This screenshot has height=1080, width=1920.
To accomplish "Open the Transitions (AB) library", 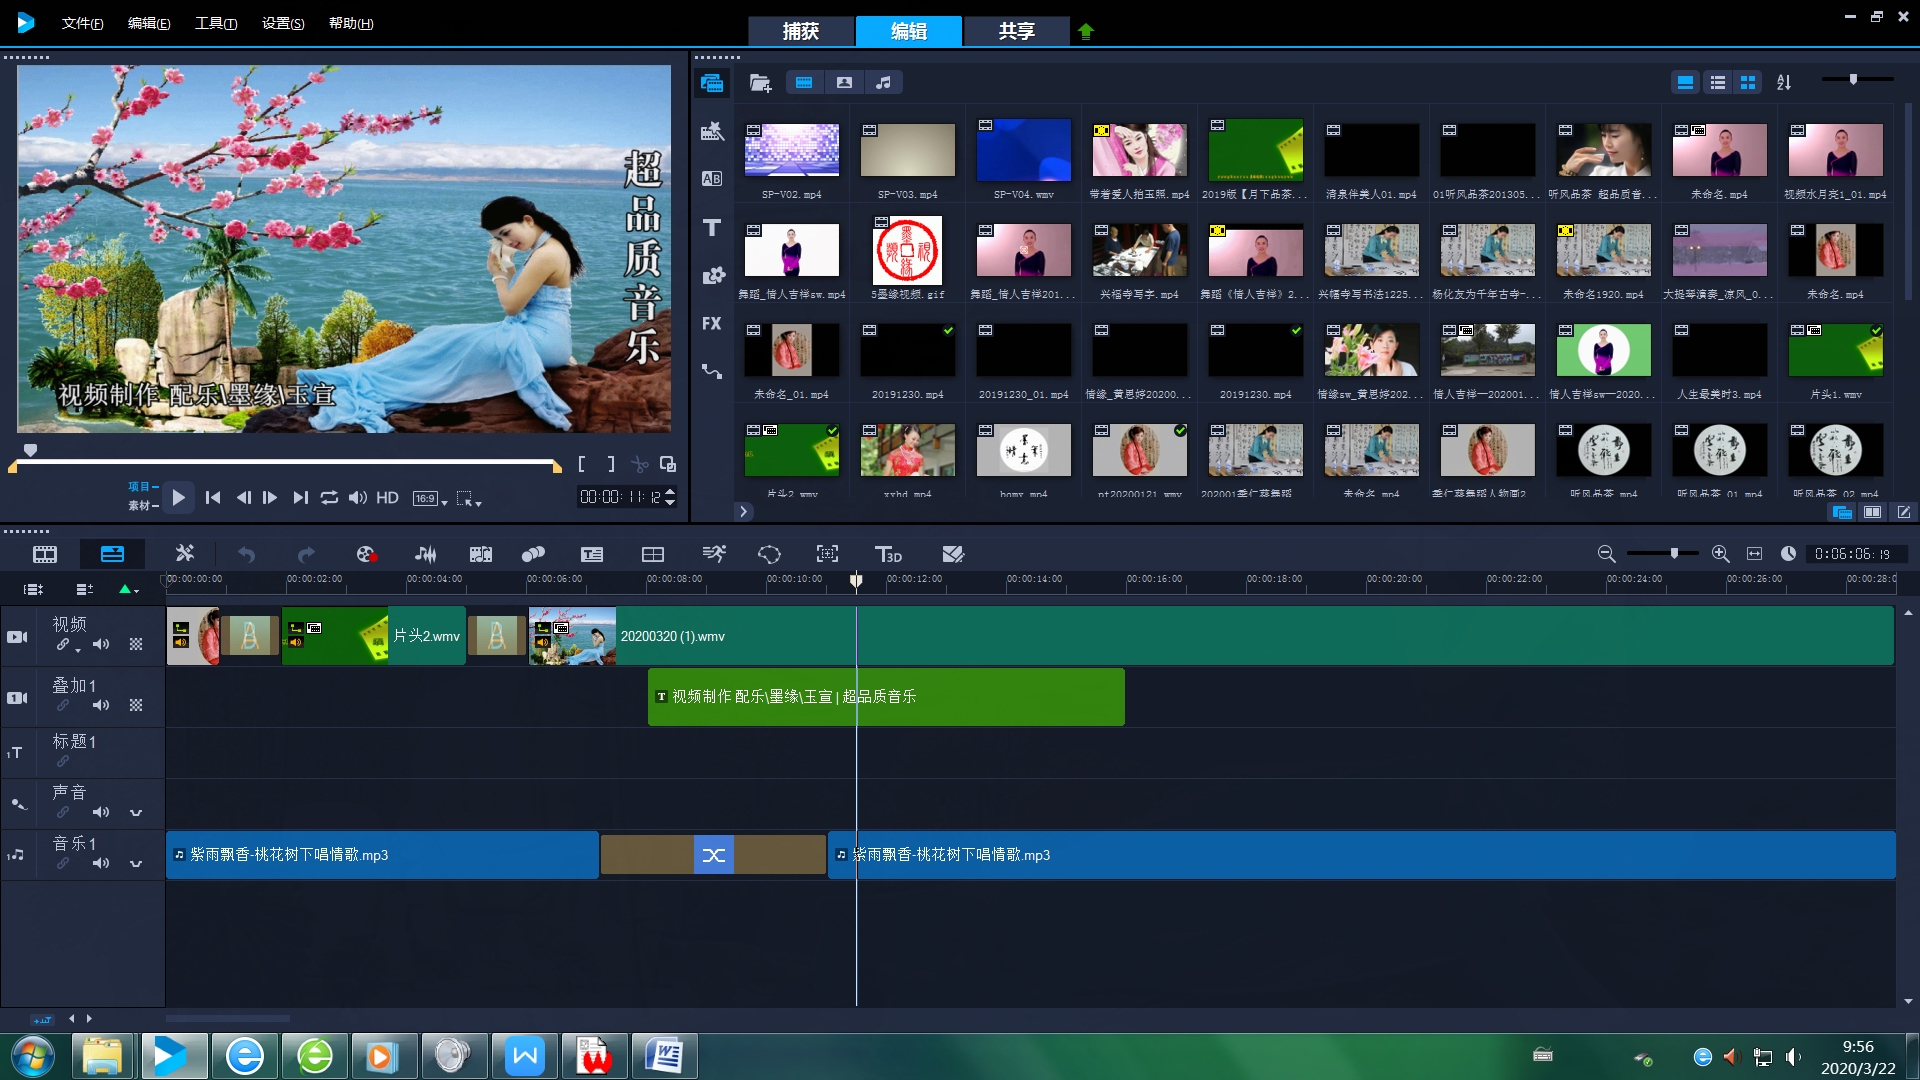I will 712,179.
